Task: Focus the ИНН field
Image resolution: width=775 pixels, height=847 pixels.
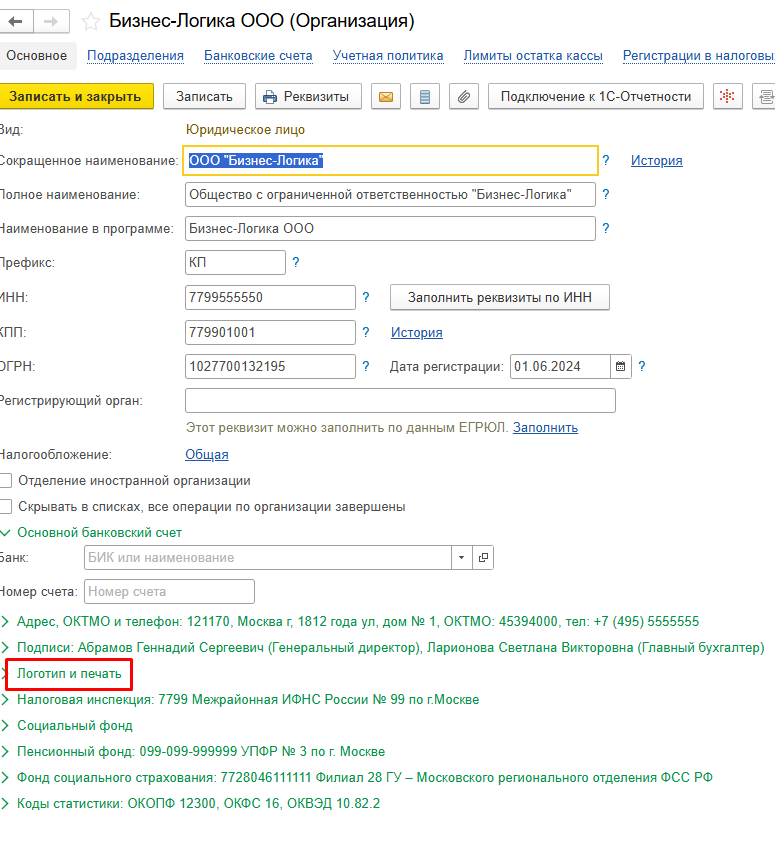Action: (x=270, y=297)
